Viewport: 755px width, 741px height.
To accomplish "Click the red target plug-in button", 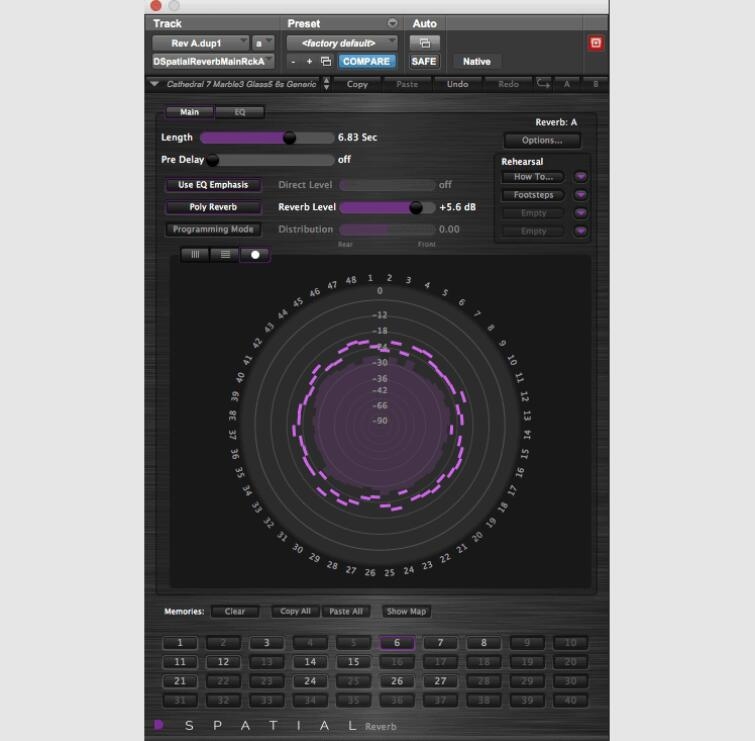I will pos(596,43).
